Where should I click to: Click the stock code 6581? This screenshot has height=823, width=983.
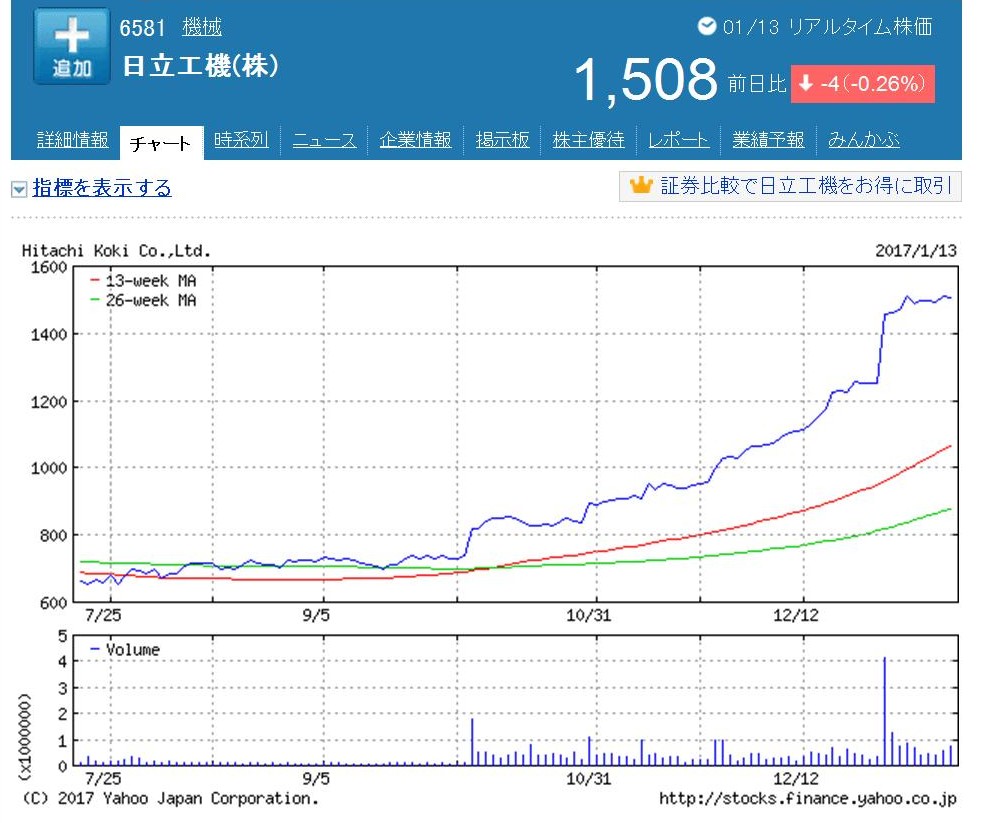(142, 28)
